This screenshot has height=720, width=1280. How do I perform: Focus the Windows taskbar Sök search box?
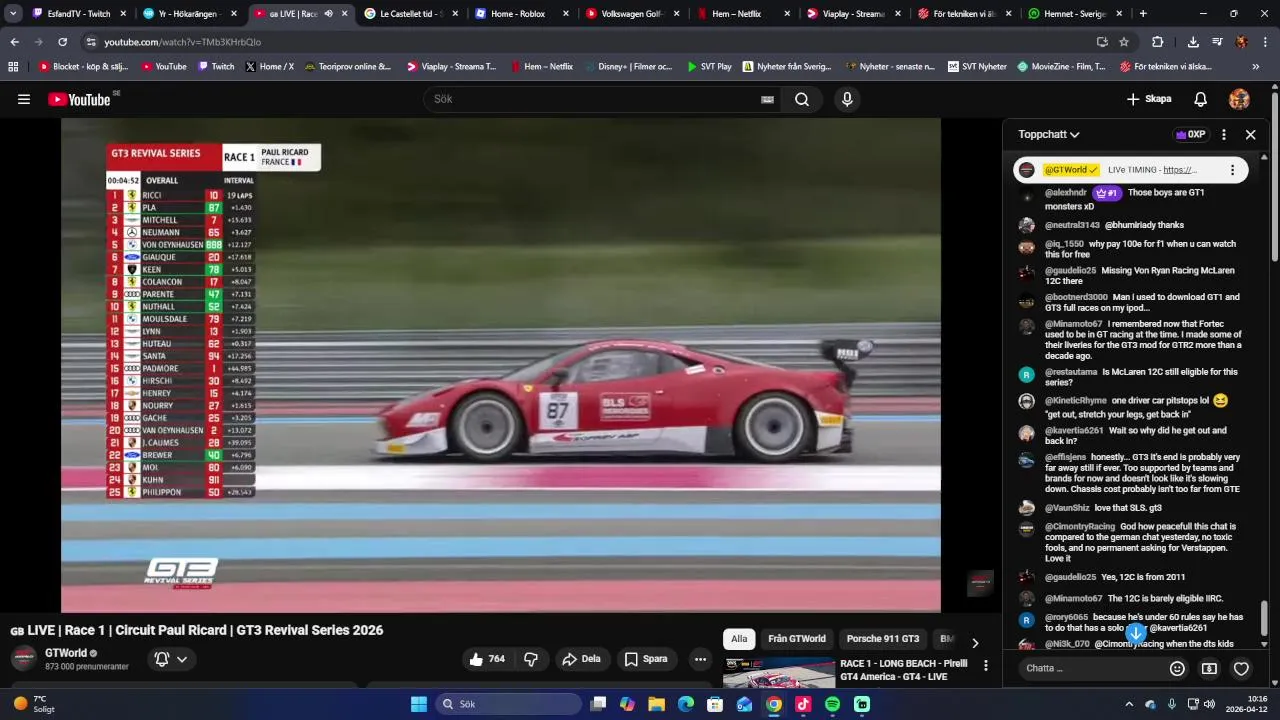point(508,704)
